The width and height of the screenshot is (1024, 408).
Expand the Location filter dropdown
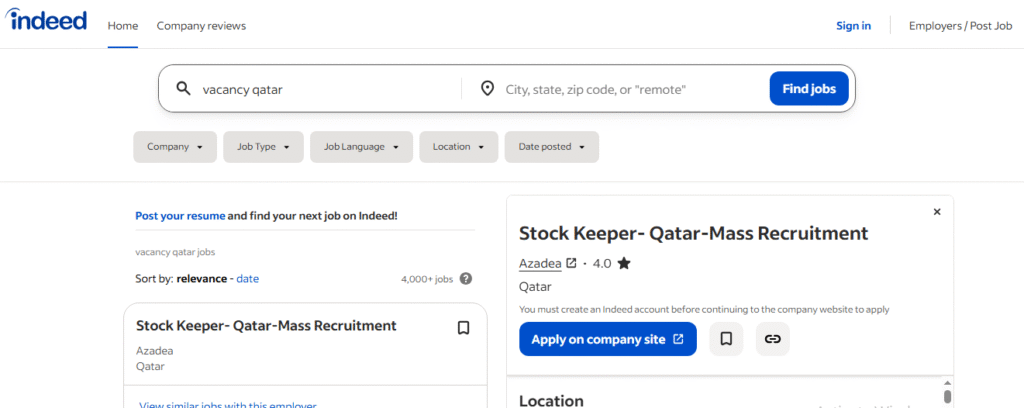tap(458, 147)
